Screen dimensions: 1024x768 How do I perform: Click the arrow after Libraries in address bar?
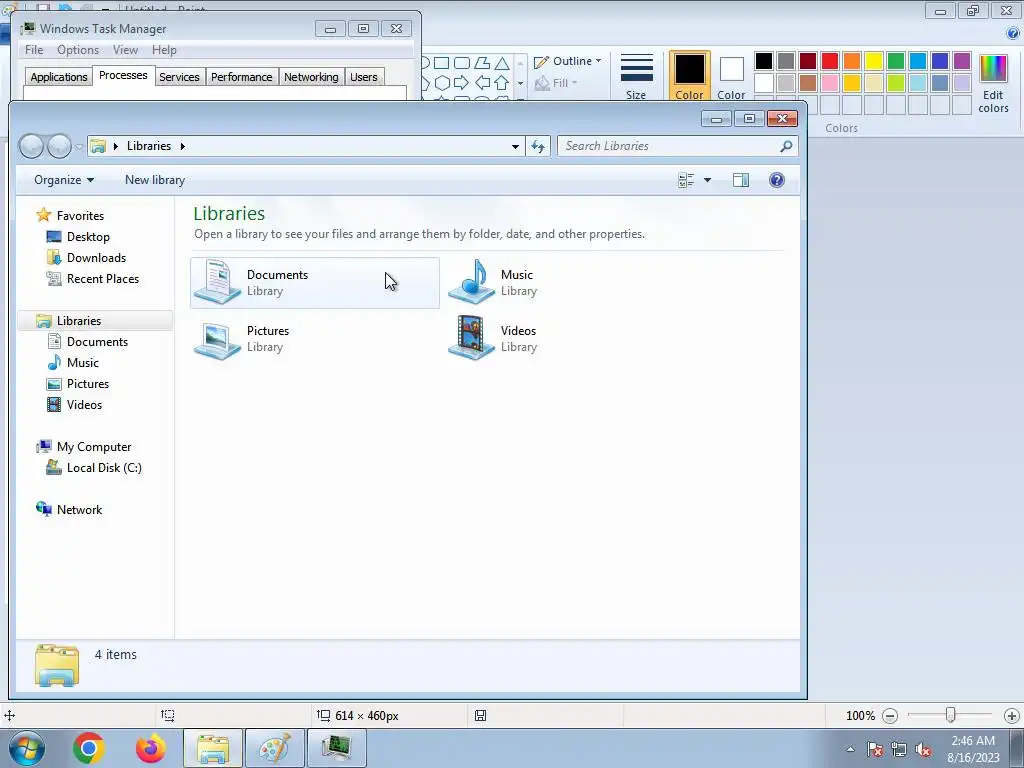[x=183, y=146]
